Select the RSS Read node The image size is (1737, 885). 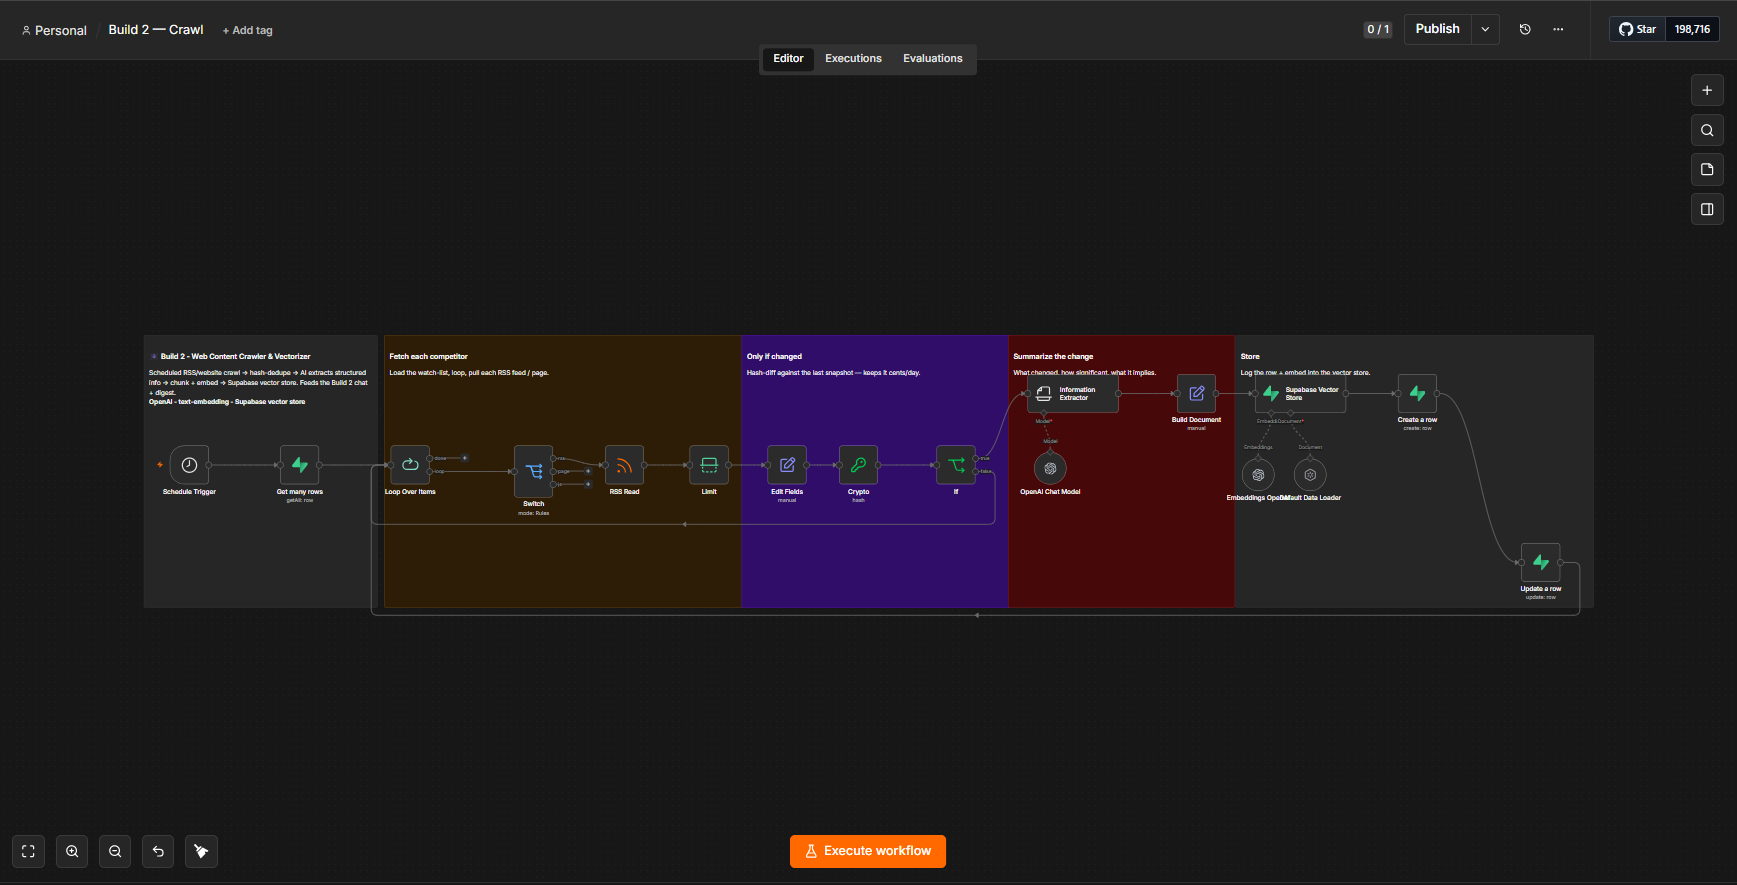pos(624,465)
